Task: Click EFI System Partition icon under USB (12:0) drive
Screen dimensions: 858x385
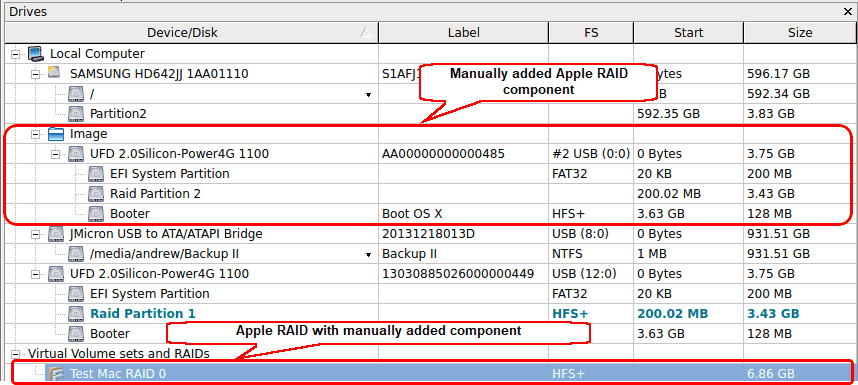Action: pyautogui.click(x=76, y=294)
